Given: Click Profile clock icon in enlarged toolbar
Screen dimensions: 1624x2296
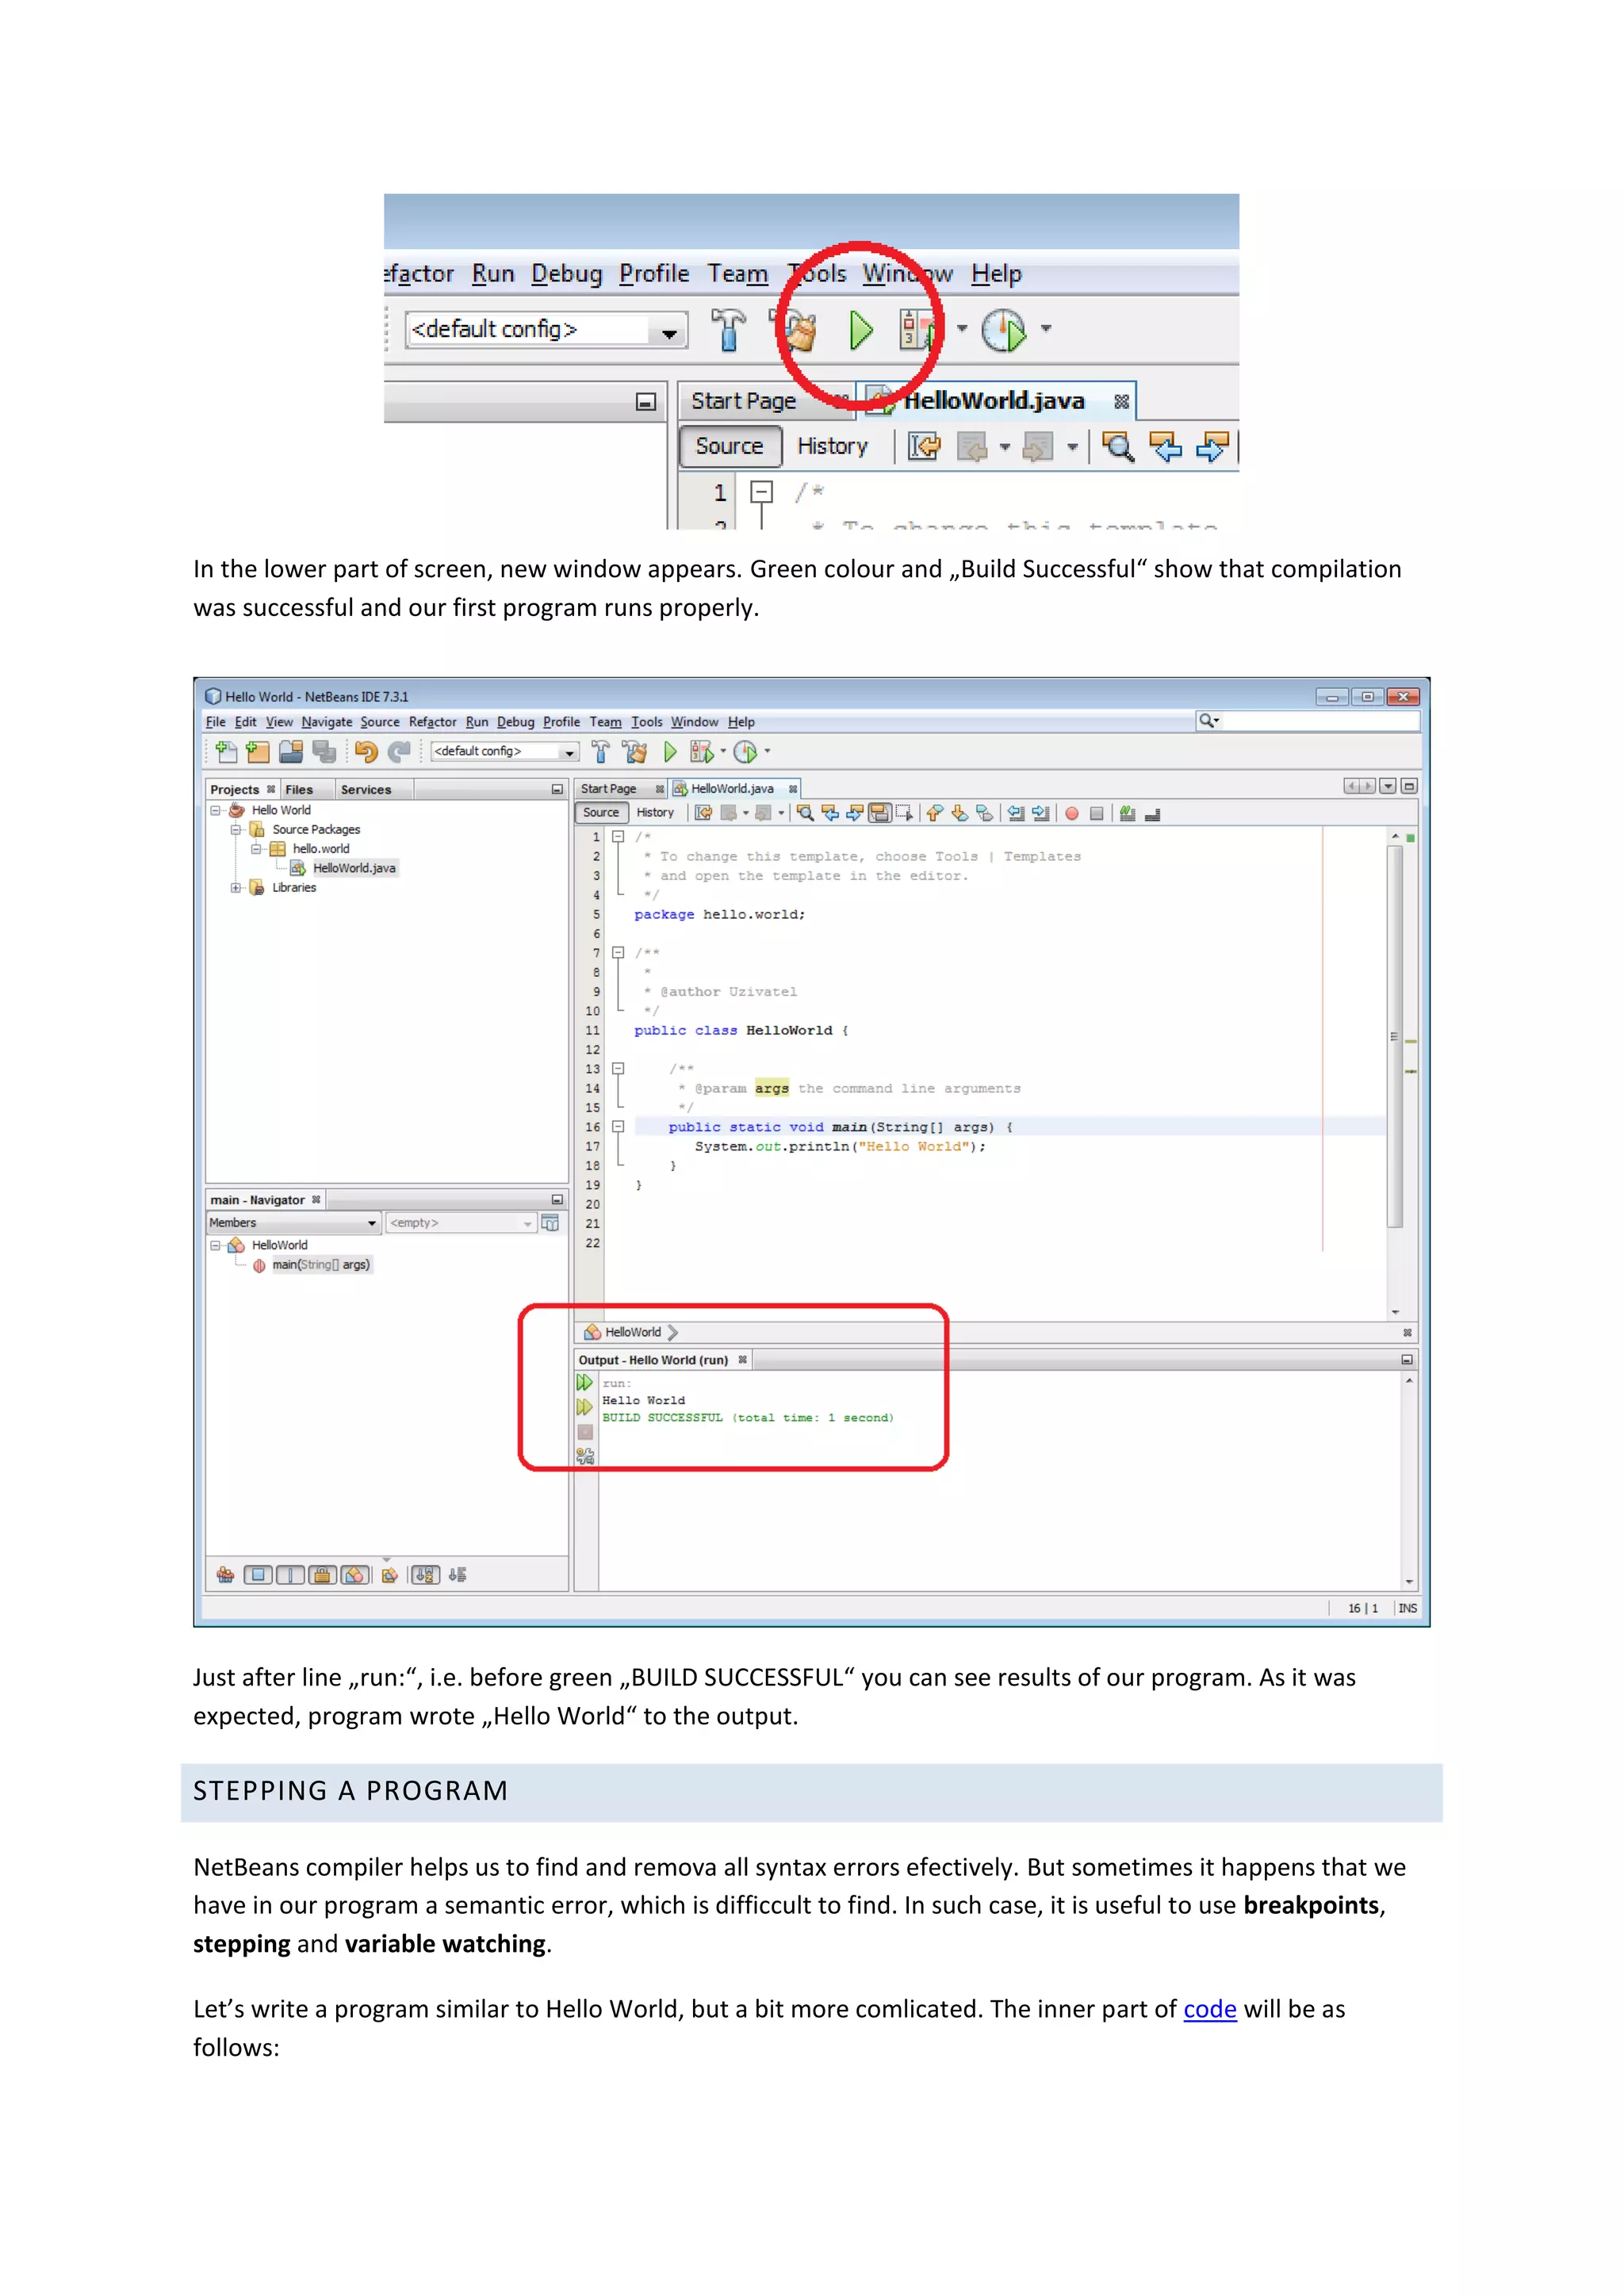Looking at the screenshot, I should point(1004,330).
